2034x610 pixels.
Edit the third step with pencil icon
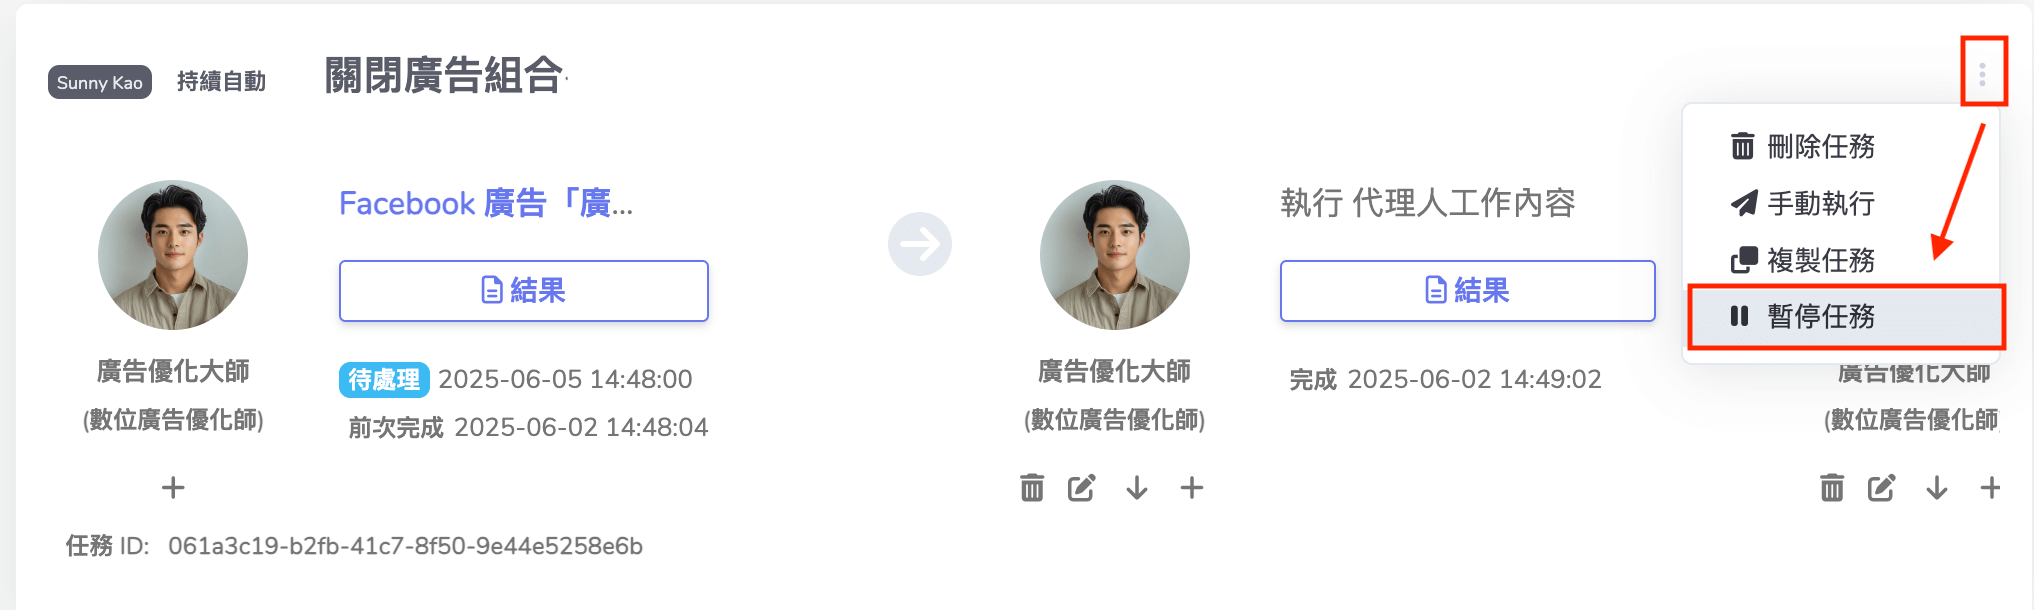(1881, 488)
